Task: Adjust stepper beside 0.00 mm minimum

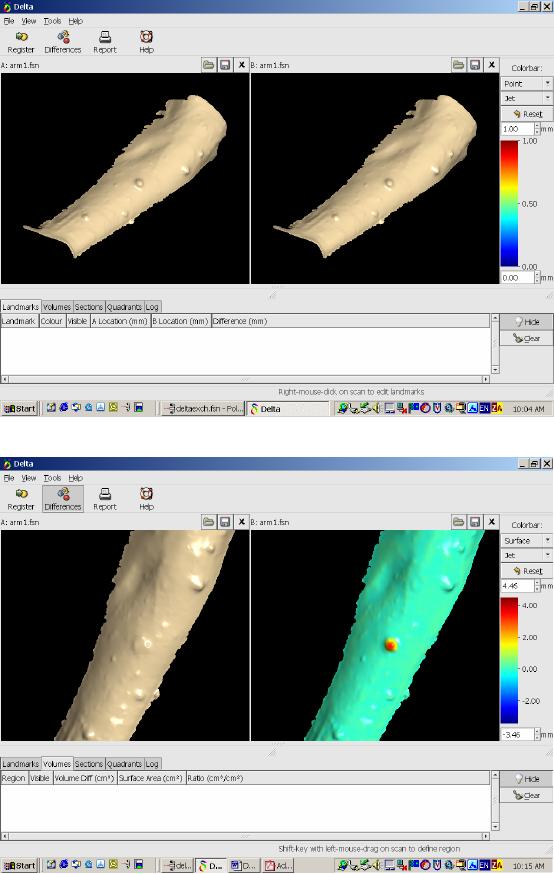Action: pyautogui.click(x=537, y=277)
